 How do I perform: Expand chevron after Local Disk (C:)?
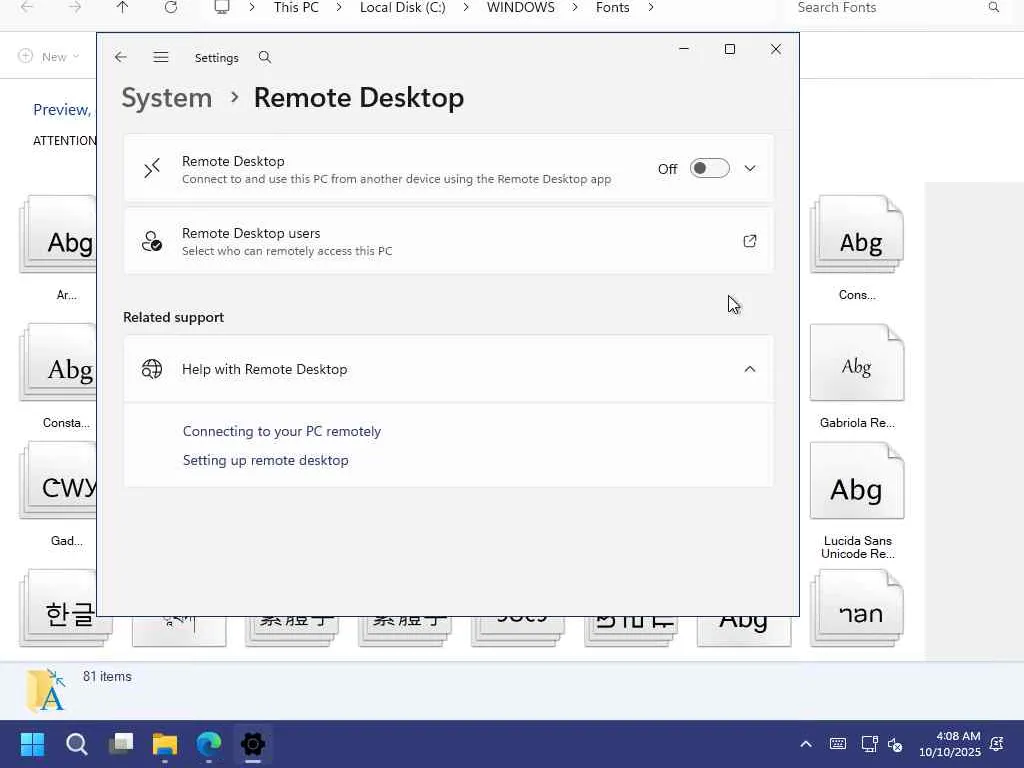pyautogui.click(x=466, y=7)
